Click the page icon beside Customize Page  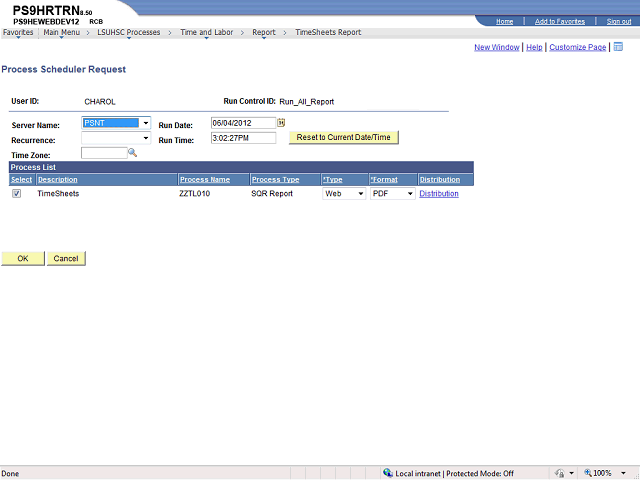tap(618, 47)
